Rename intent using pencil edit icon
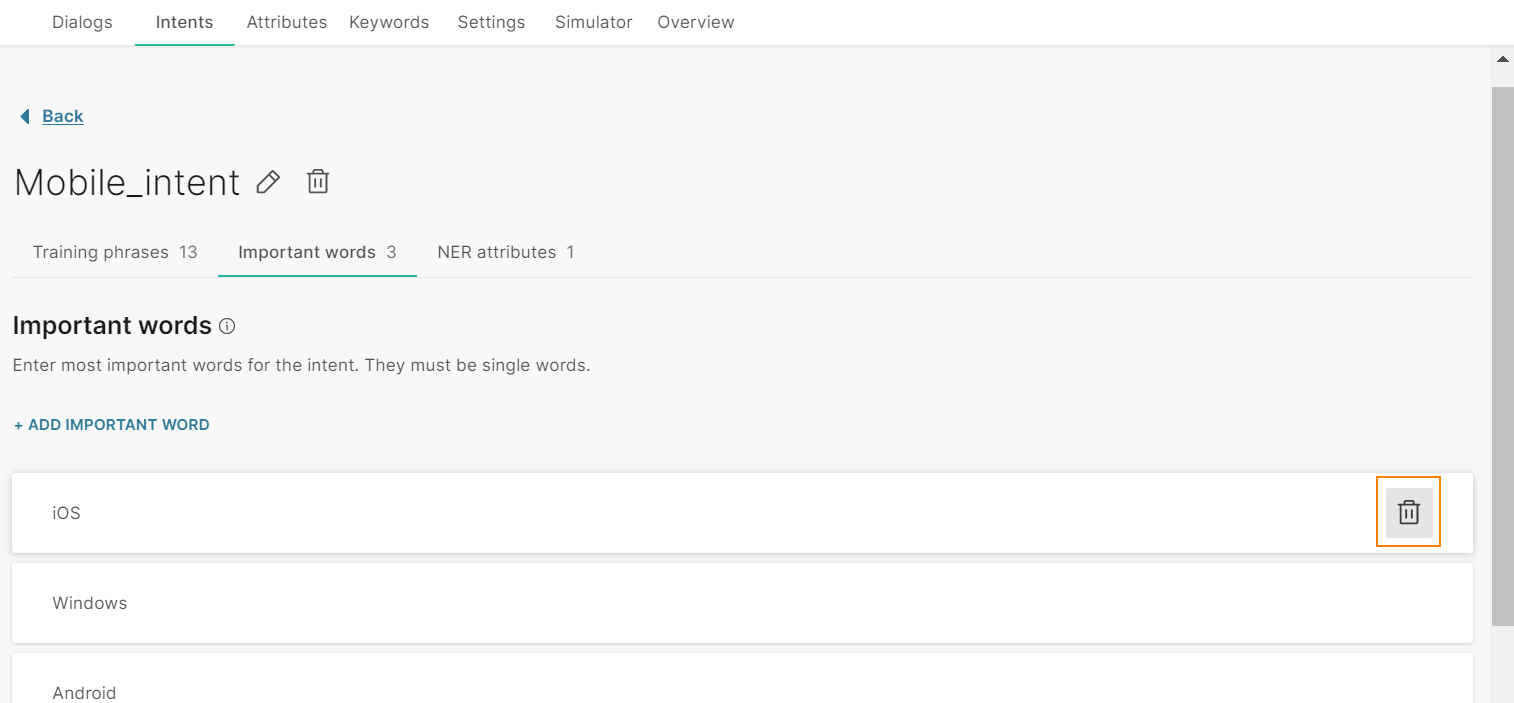The width and height of the screenshot is (1514, 703). point(268,182)
